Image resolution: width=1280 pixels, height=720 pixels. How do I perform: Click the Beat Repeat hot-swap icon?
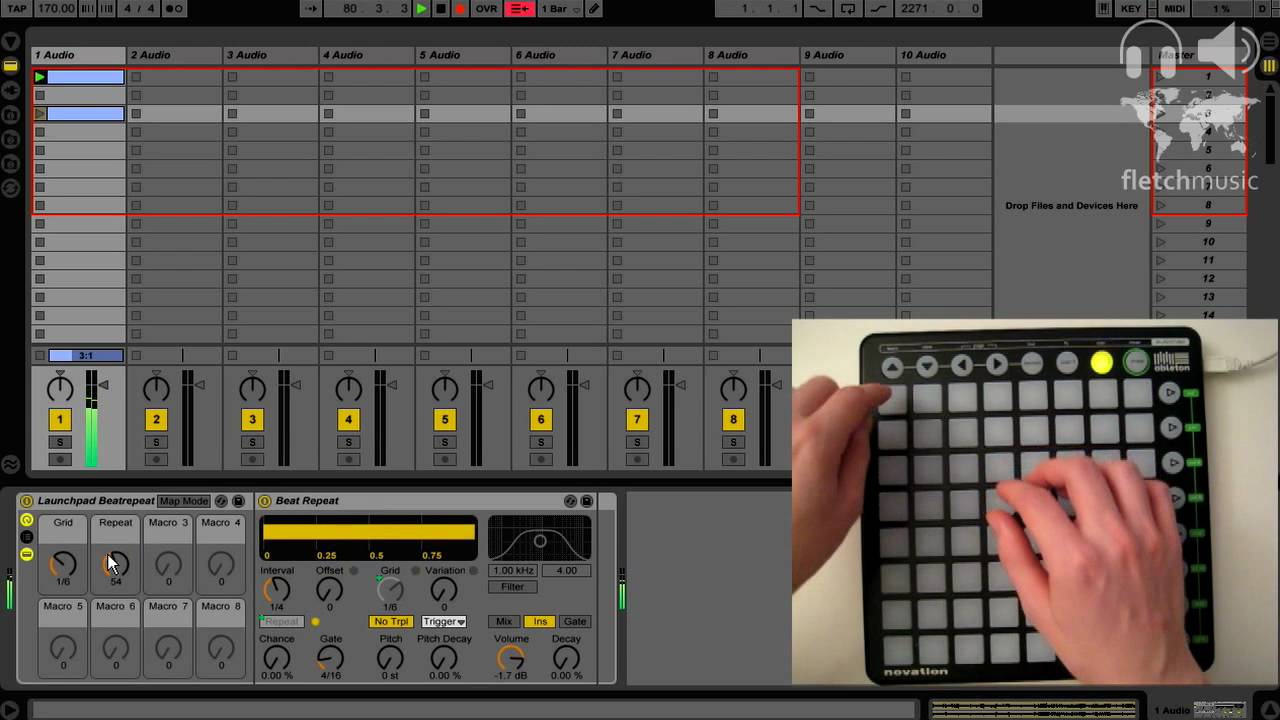coord(570,501)
